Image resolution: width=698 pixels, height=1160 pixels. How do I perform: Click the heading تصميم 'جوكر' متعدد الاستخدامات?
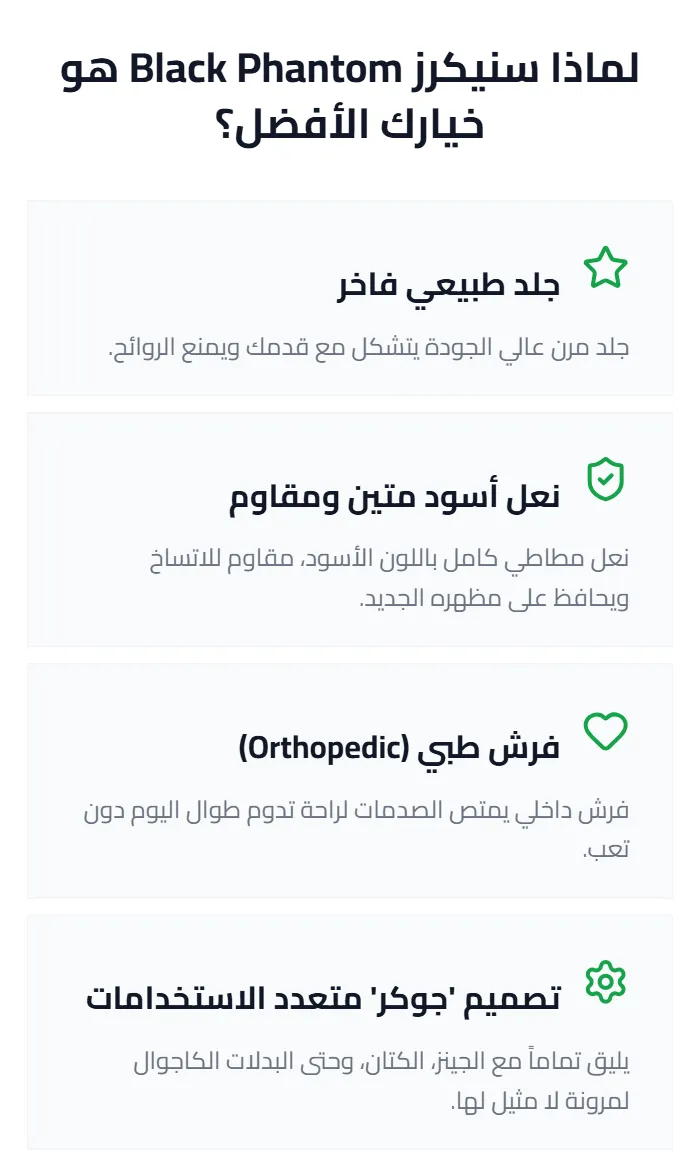click(x=323, y=998)
